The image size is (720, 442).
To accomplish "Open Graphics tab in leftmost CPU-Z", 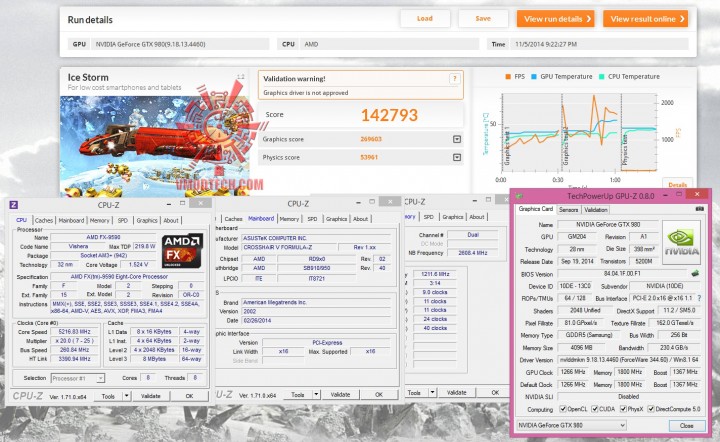I will tap(147, 220).
